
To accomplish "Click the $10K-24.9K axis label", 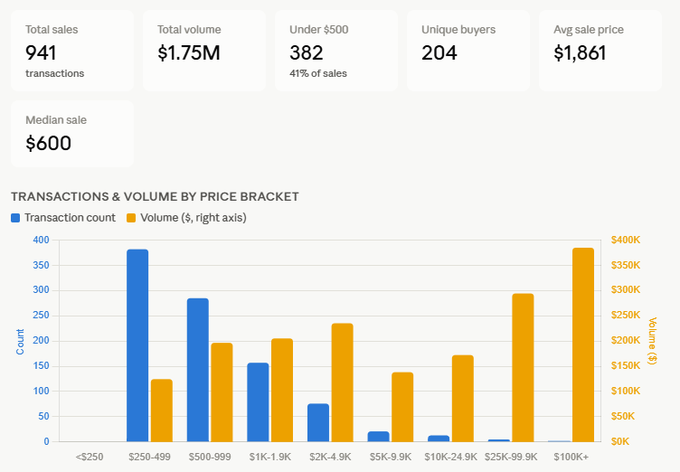I will click(451, 457).
